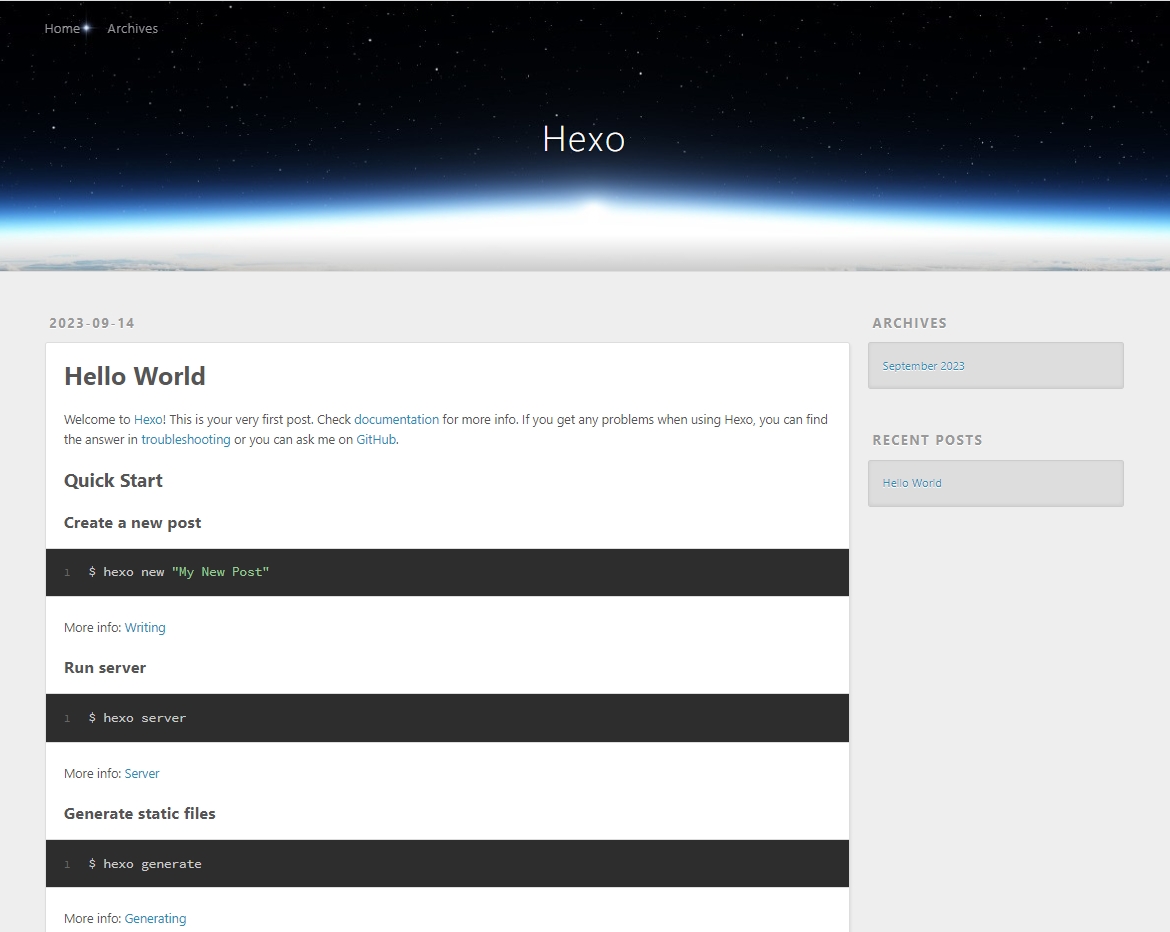Open September 2023 archive in sidebar
Image resolution: width=1170 pixels, height=932 pixels.
click(923, 366)
